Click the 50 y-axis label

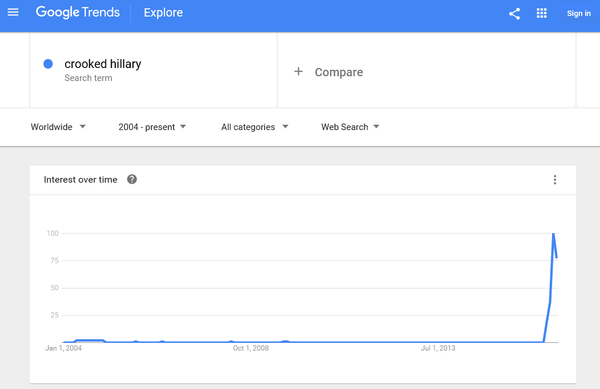[54, 288]
